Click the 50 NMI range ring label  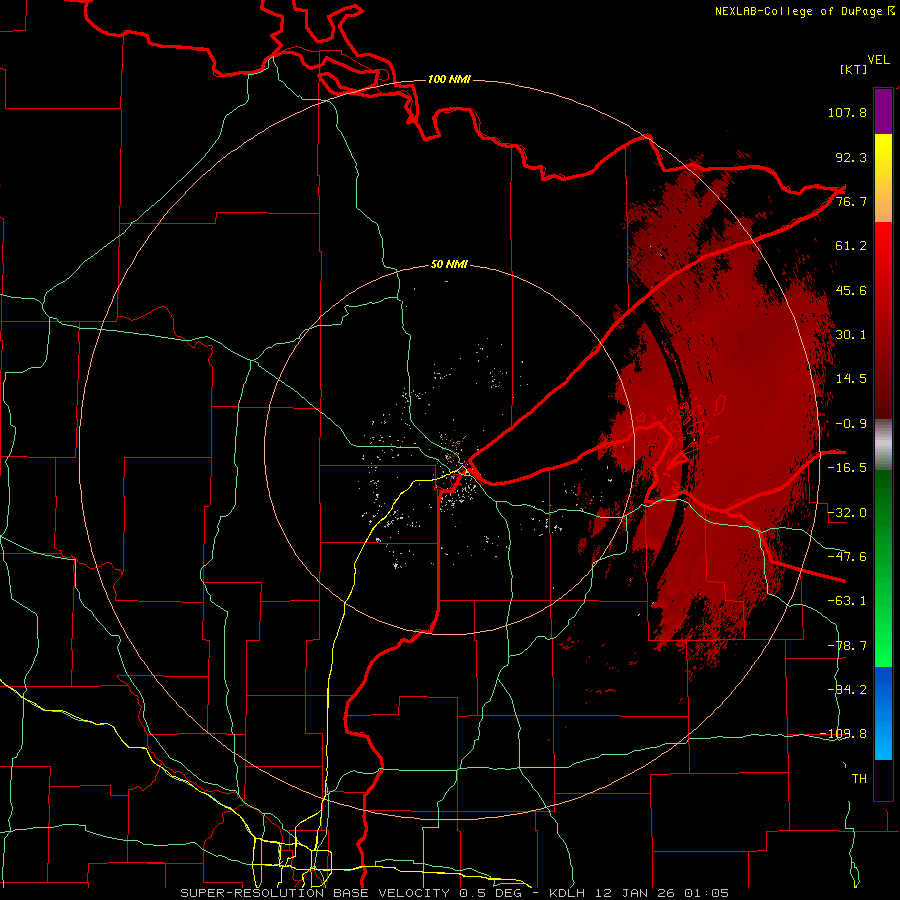(x=449, y=265)
